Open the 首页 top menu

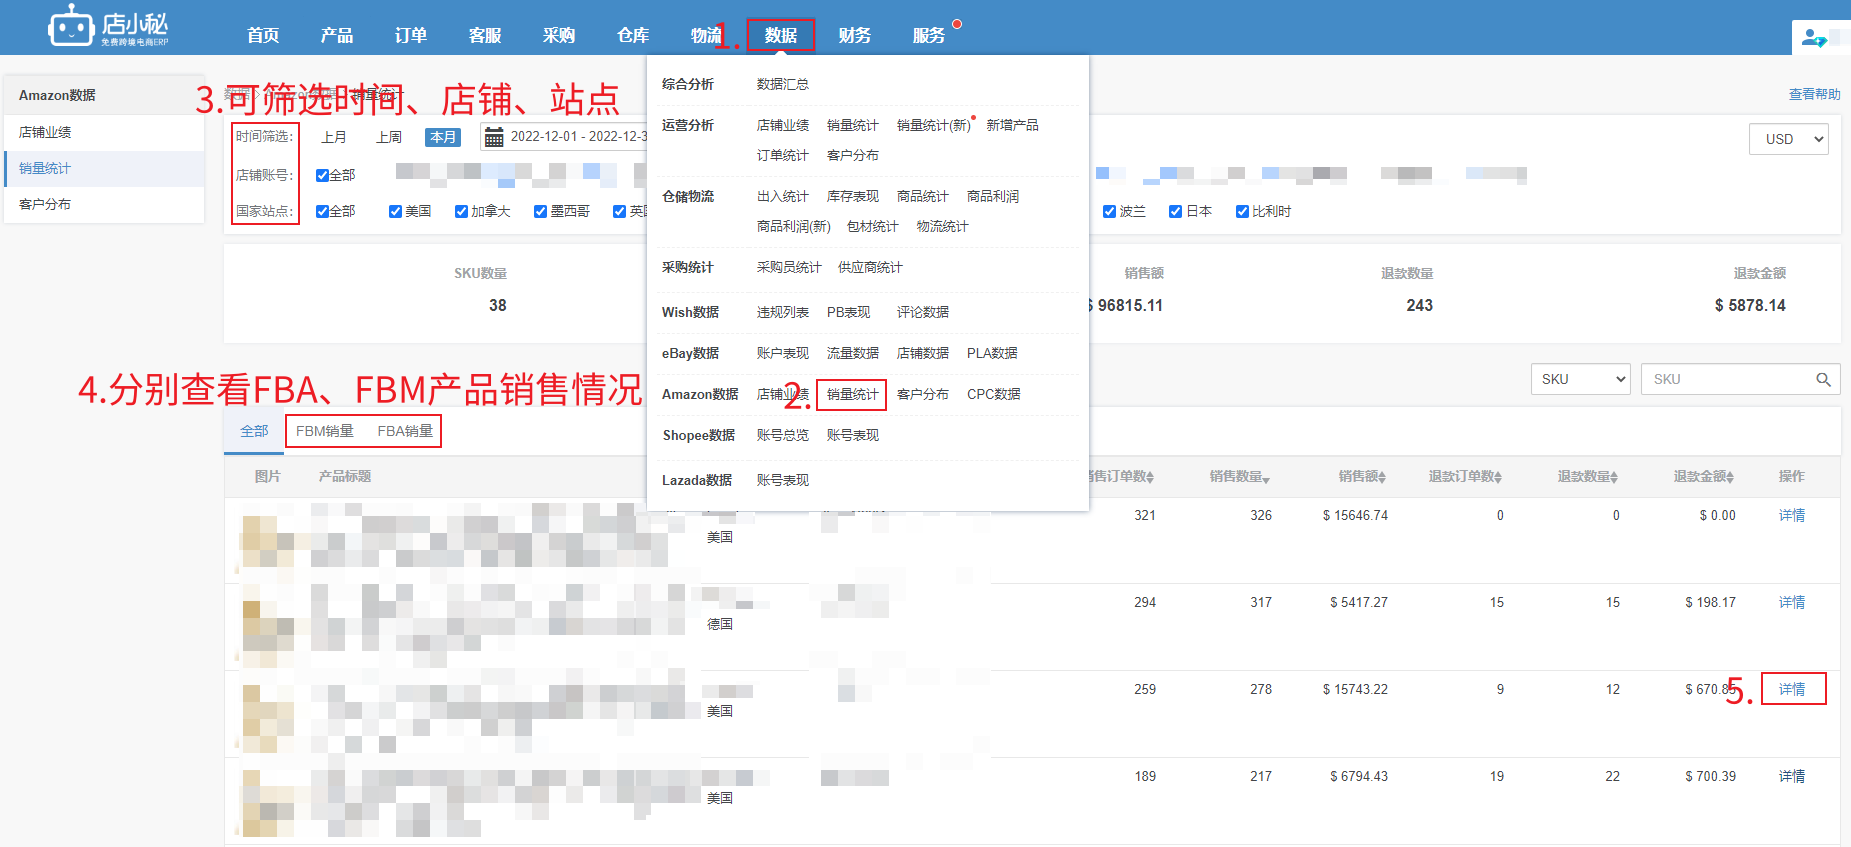click(263, 36)
